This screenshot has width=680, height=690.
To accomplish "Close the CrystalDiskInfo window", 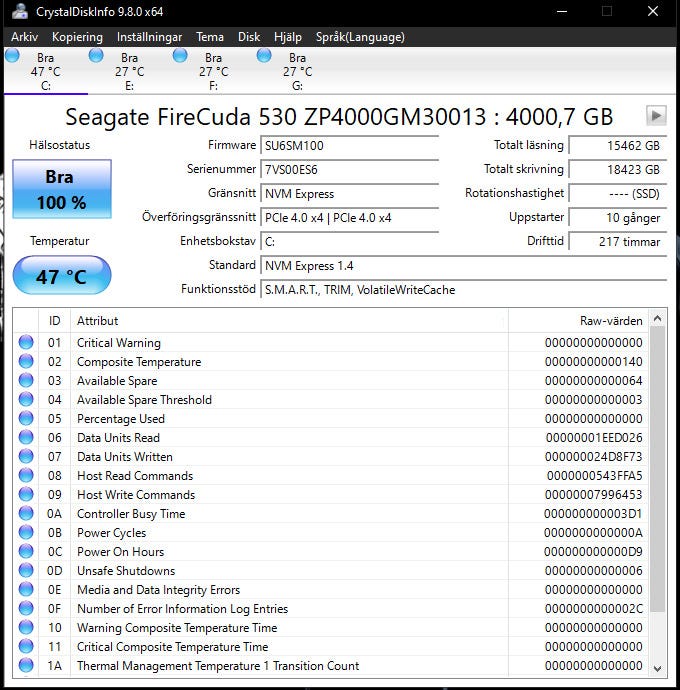I will [653, 11].
